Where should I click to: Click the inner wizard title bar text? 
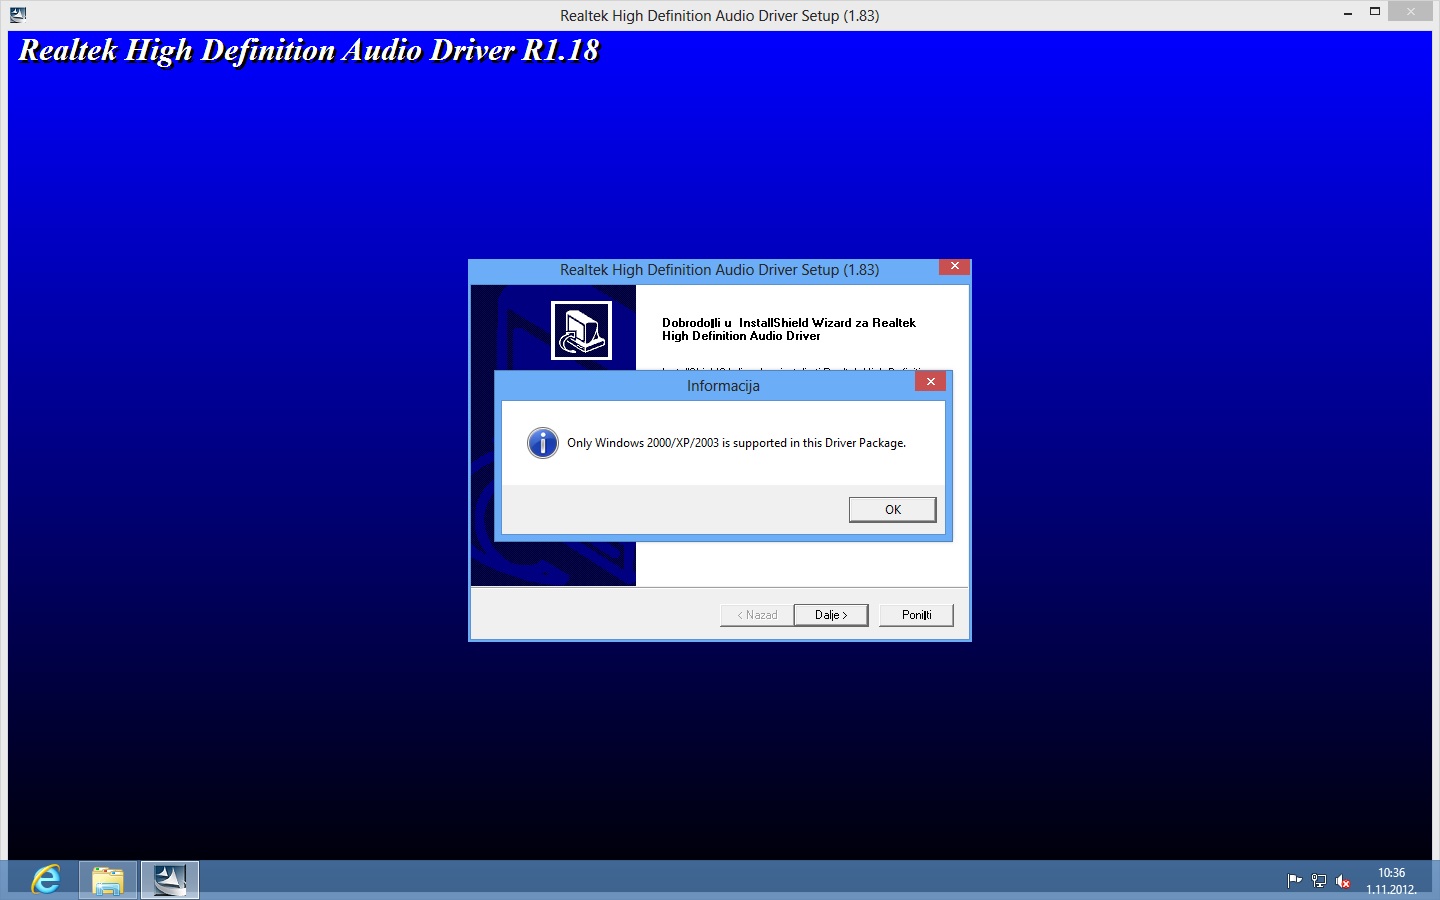(x=719, y=270)
